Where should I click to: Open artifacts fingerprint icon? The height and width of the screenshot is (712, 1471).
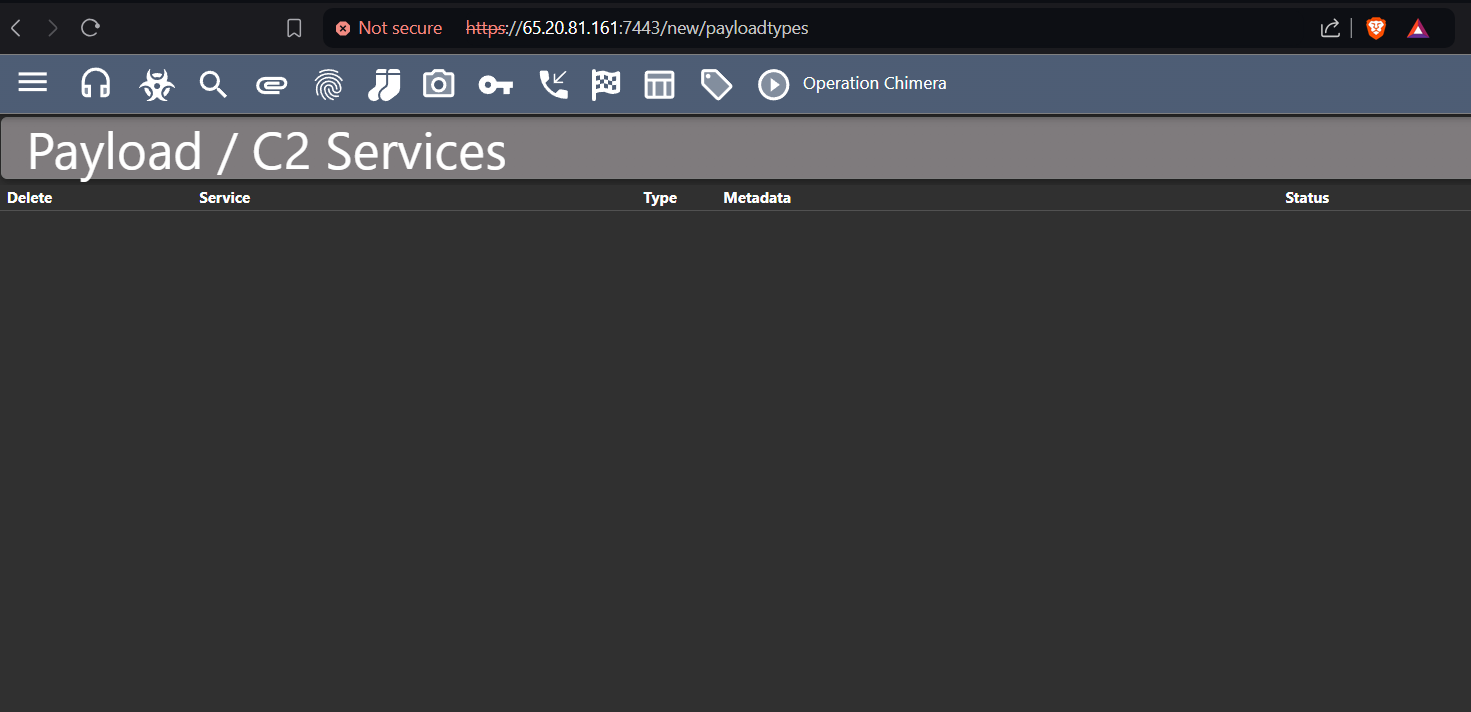tap(328, 85)
